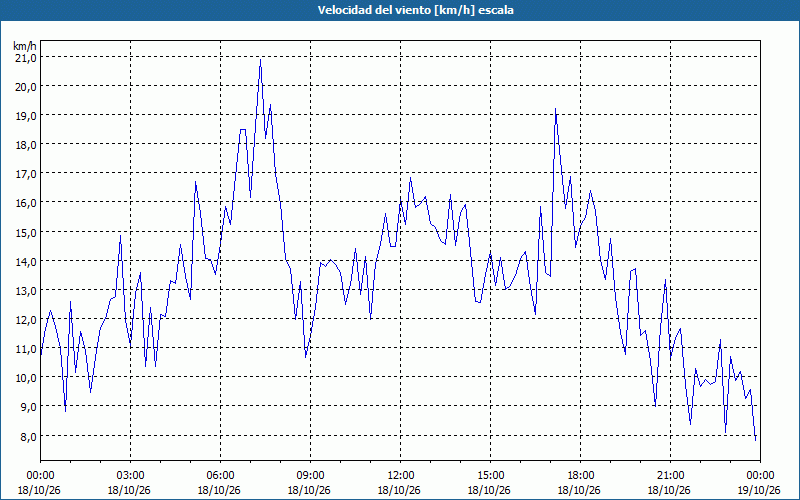Screen dimensions: 800x500
Task: Click the 03:00 time axis label
Action: pos(130,476)
